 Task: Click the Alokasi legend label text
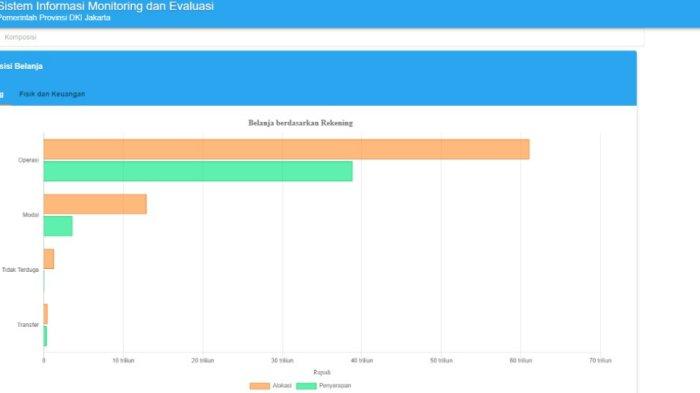[x=282, y=385]
